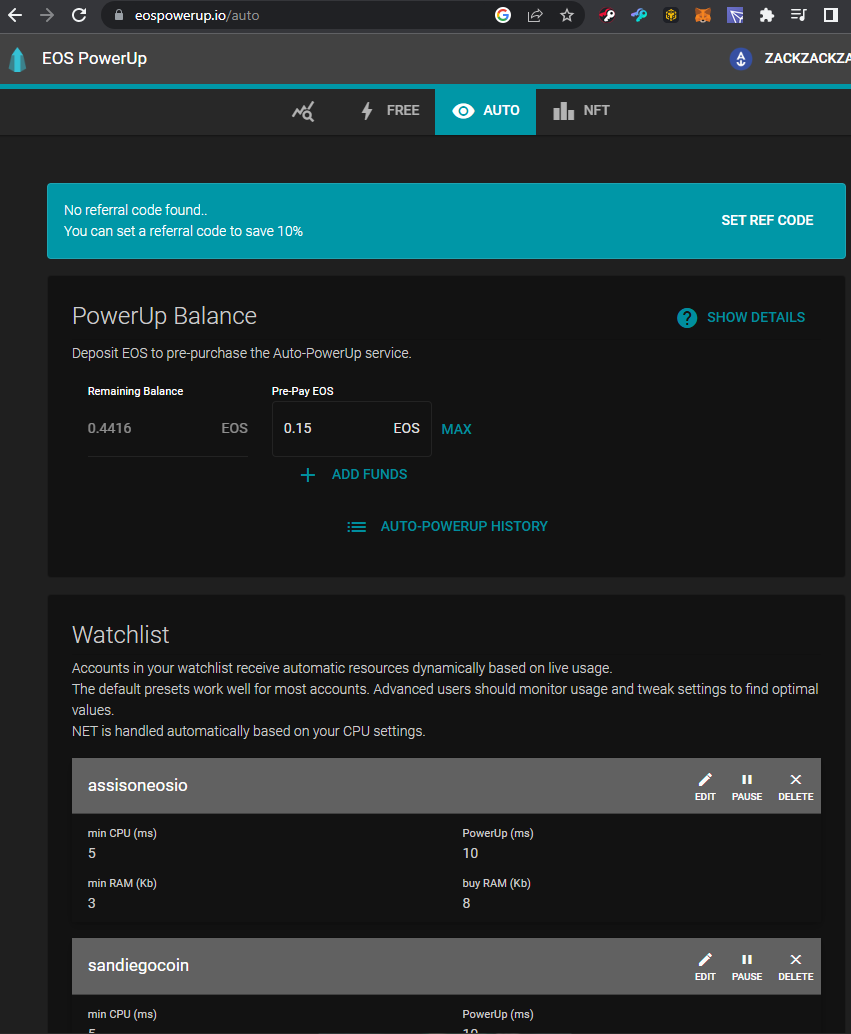The width and height of the screenshot is (851, 1034).
Task: View site info via the padlock icon
Action: 119,15
